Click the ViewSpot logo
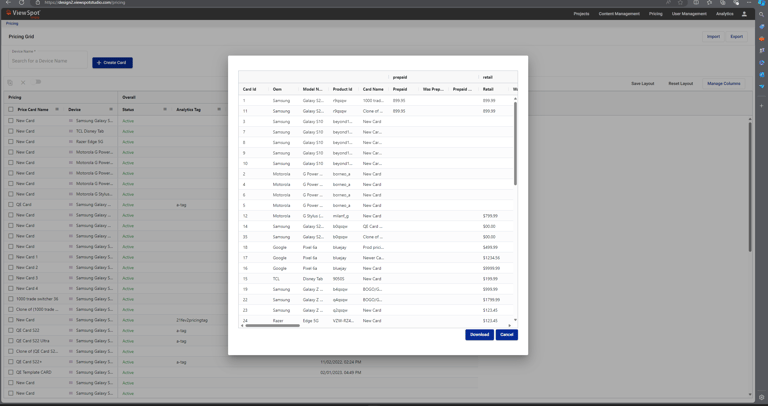768x406 pixels. click(x=23, y=13)
